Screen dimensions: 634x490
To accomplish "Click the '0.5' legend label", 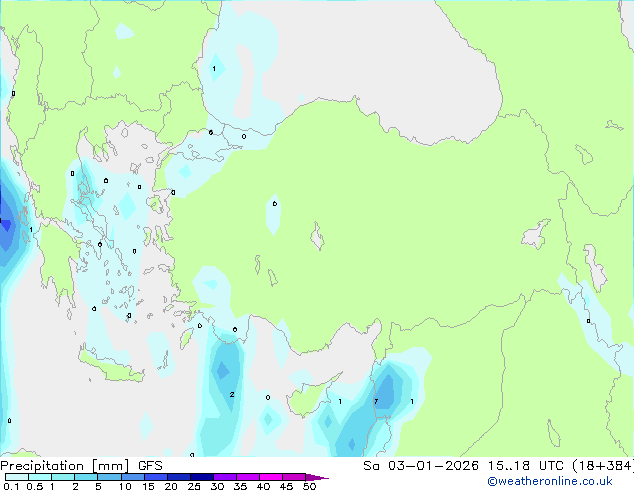I will (x=35, y=486).
